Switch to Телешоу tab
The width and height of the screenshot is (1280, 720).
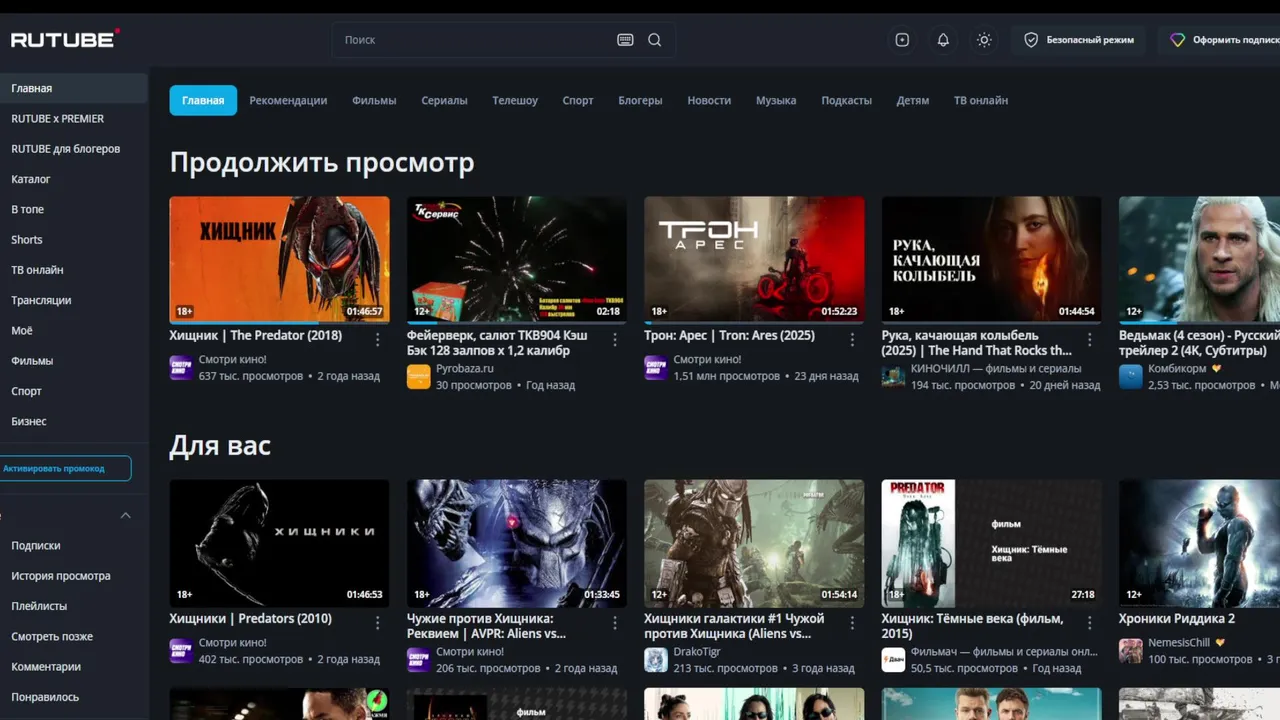click(515, 100)
